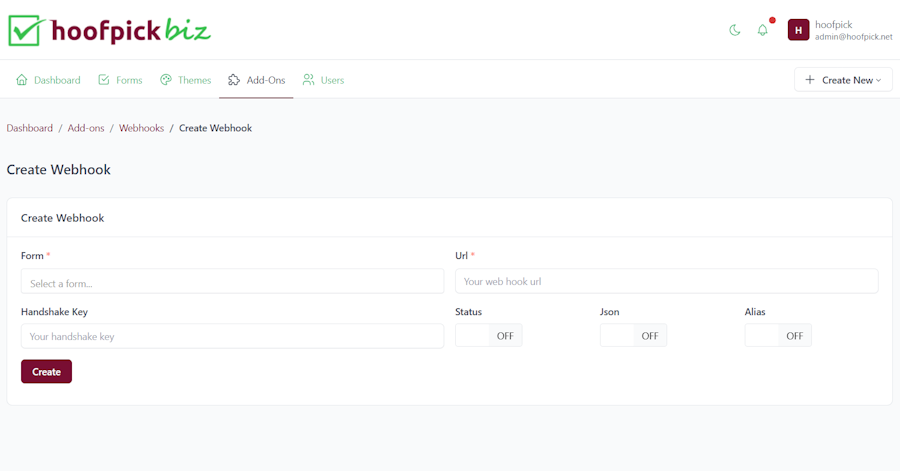Click the Users people icon
The width and height of the screenshot is (900, 471).
pos(309,80)
